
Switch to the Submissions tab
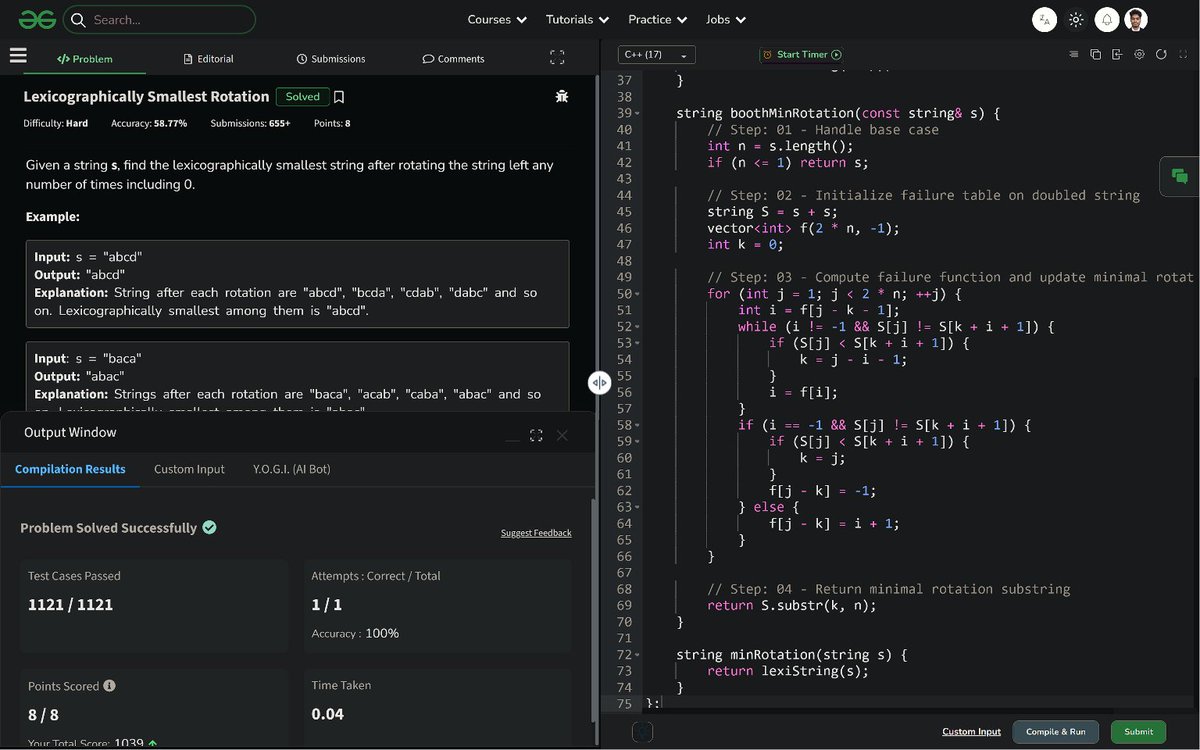click(331, 58)
